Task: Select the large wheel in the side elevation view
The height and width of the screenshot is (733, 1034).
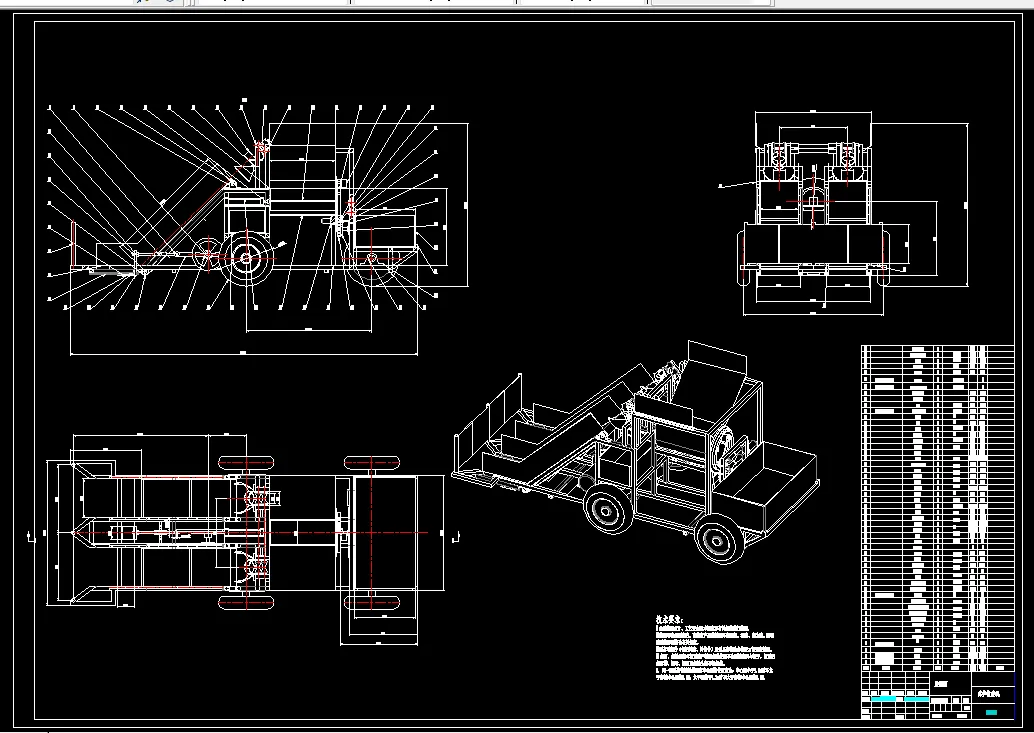Action: pyautogui.click(x=247, y=258)
